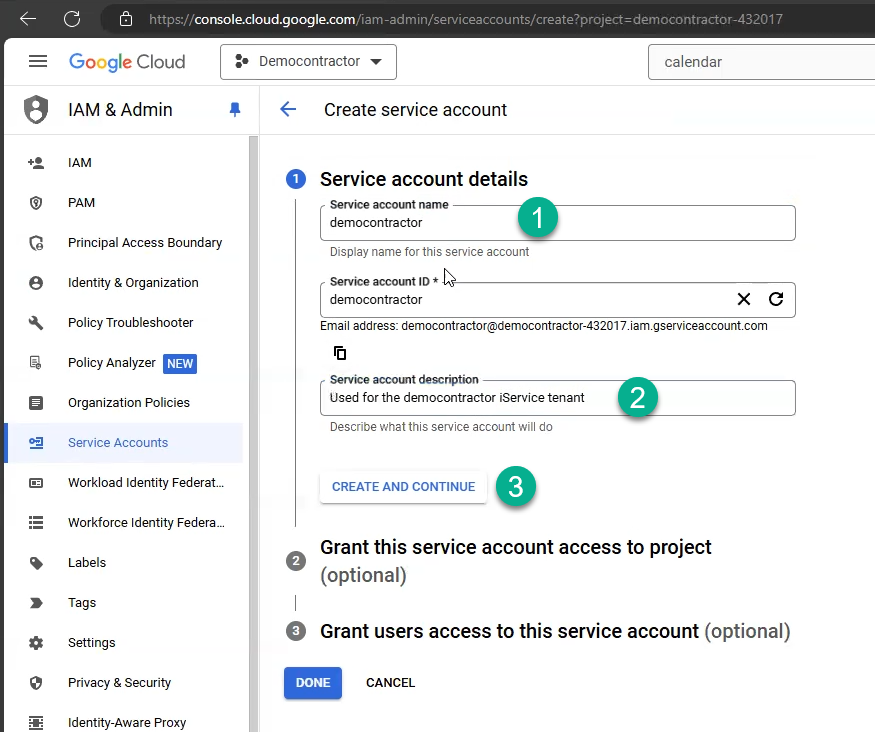This screenshot has height=732, width=875.
Task: Open IAM in the sidebar
Action: click(x=80, y=163)
